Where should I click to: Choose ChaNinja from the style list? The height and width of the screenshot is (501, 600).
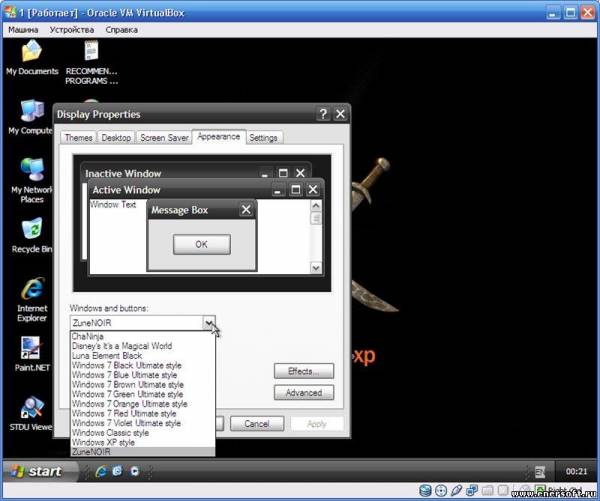pos(142,336)
